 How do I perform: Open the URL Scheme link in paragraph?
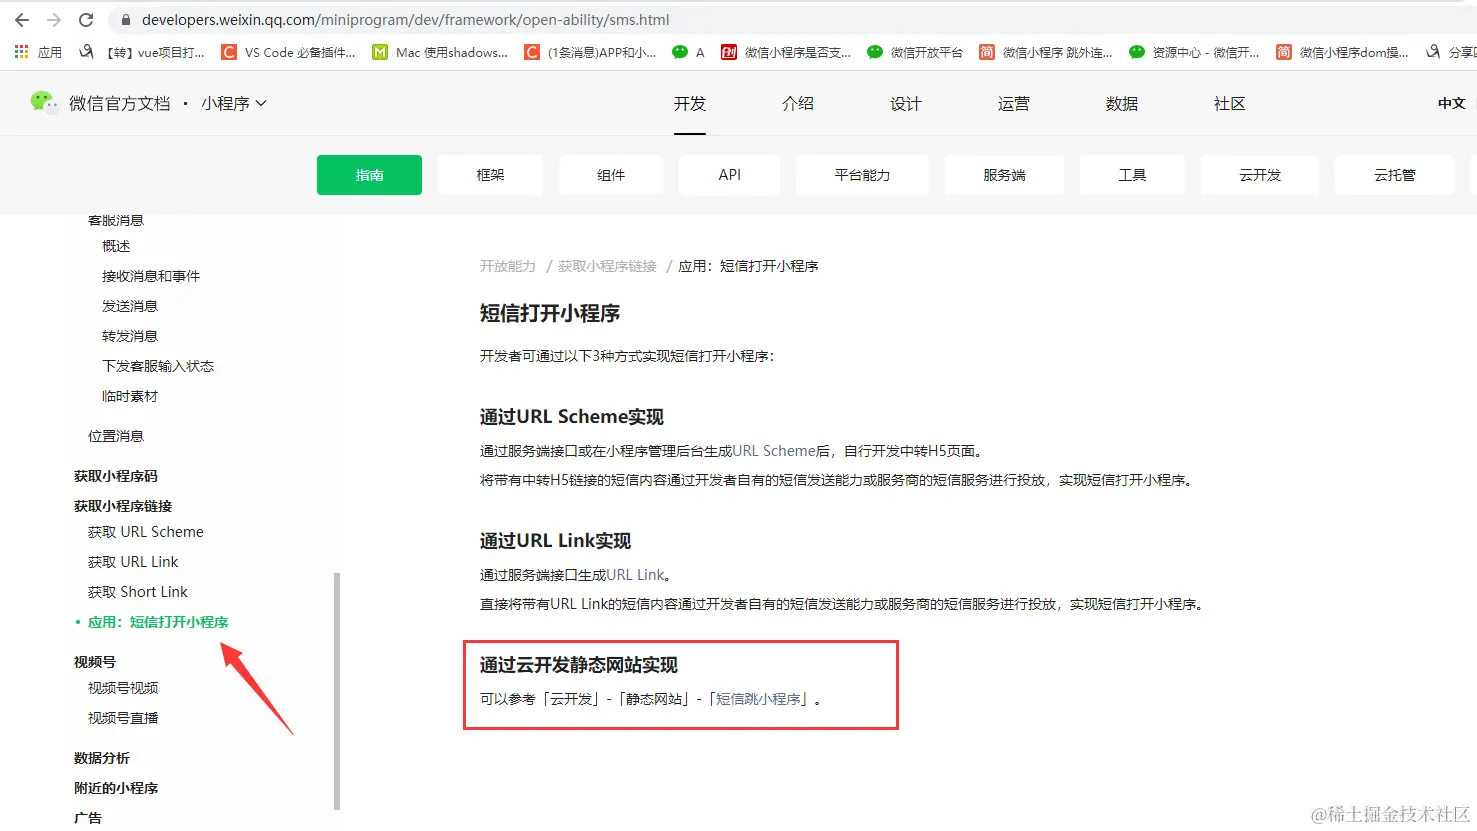pyautogui.click(x=774, y=451)
